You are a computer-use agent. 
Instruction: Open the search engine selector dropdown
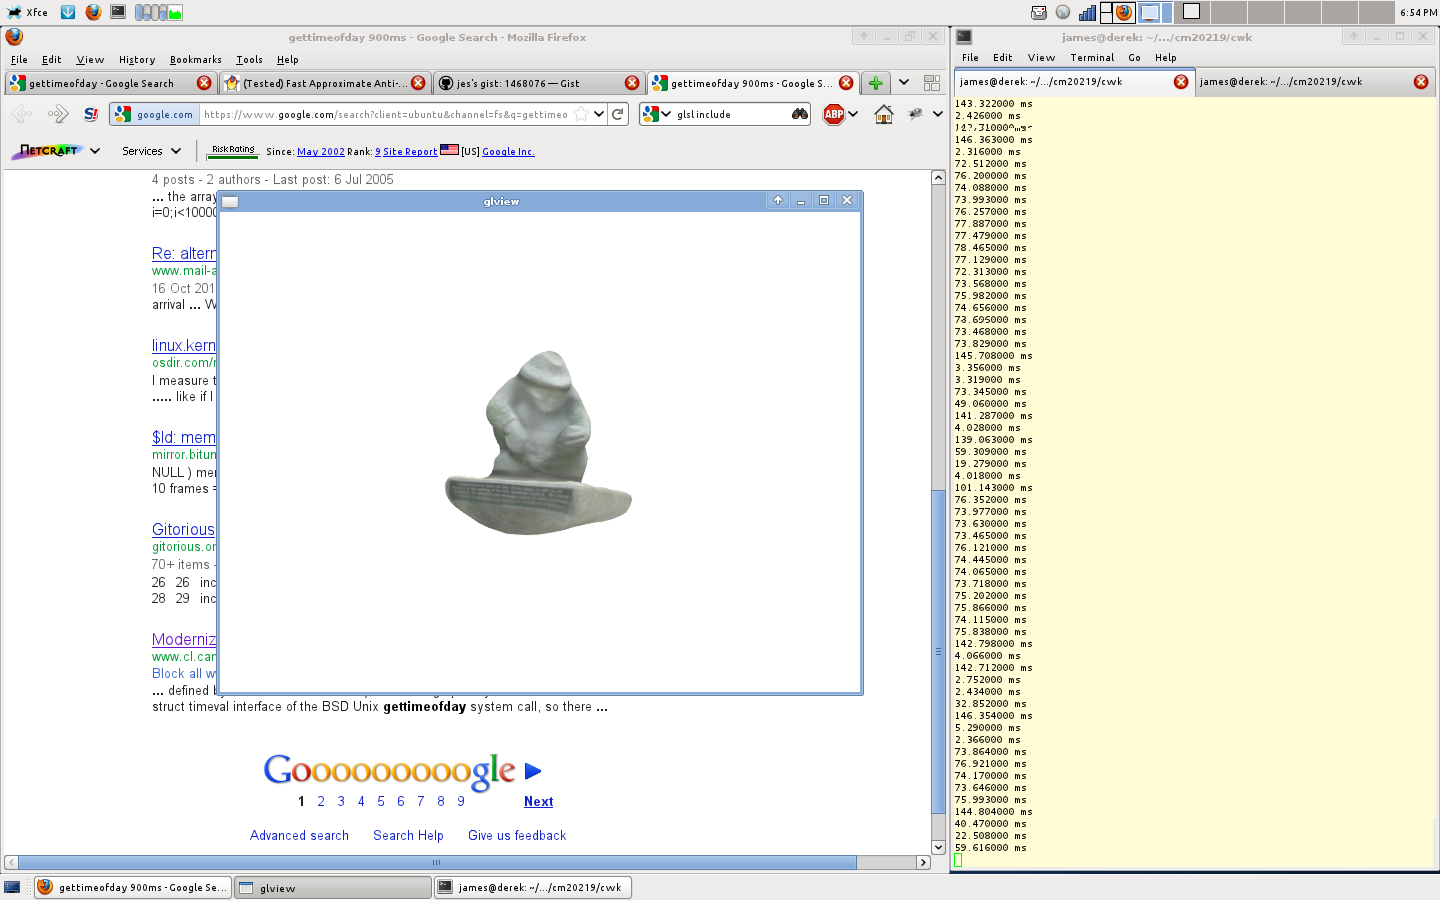click(656, 114)
